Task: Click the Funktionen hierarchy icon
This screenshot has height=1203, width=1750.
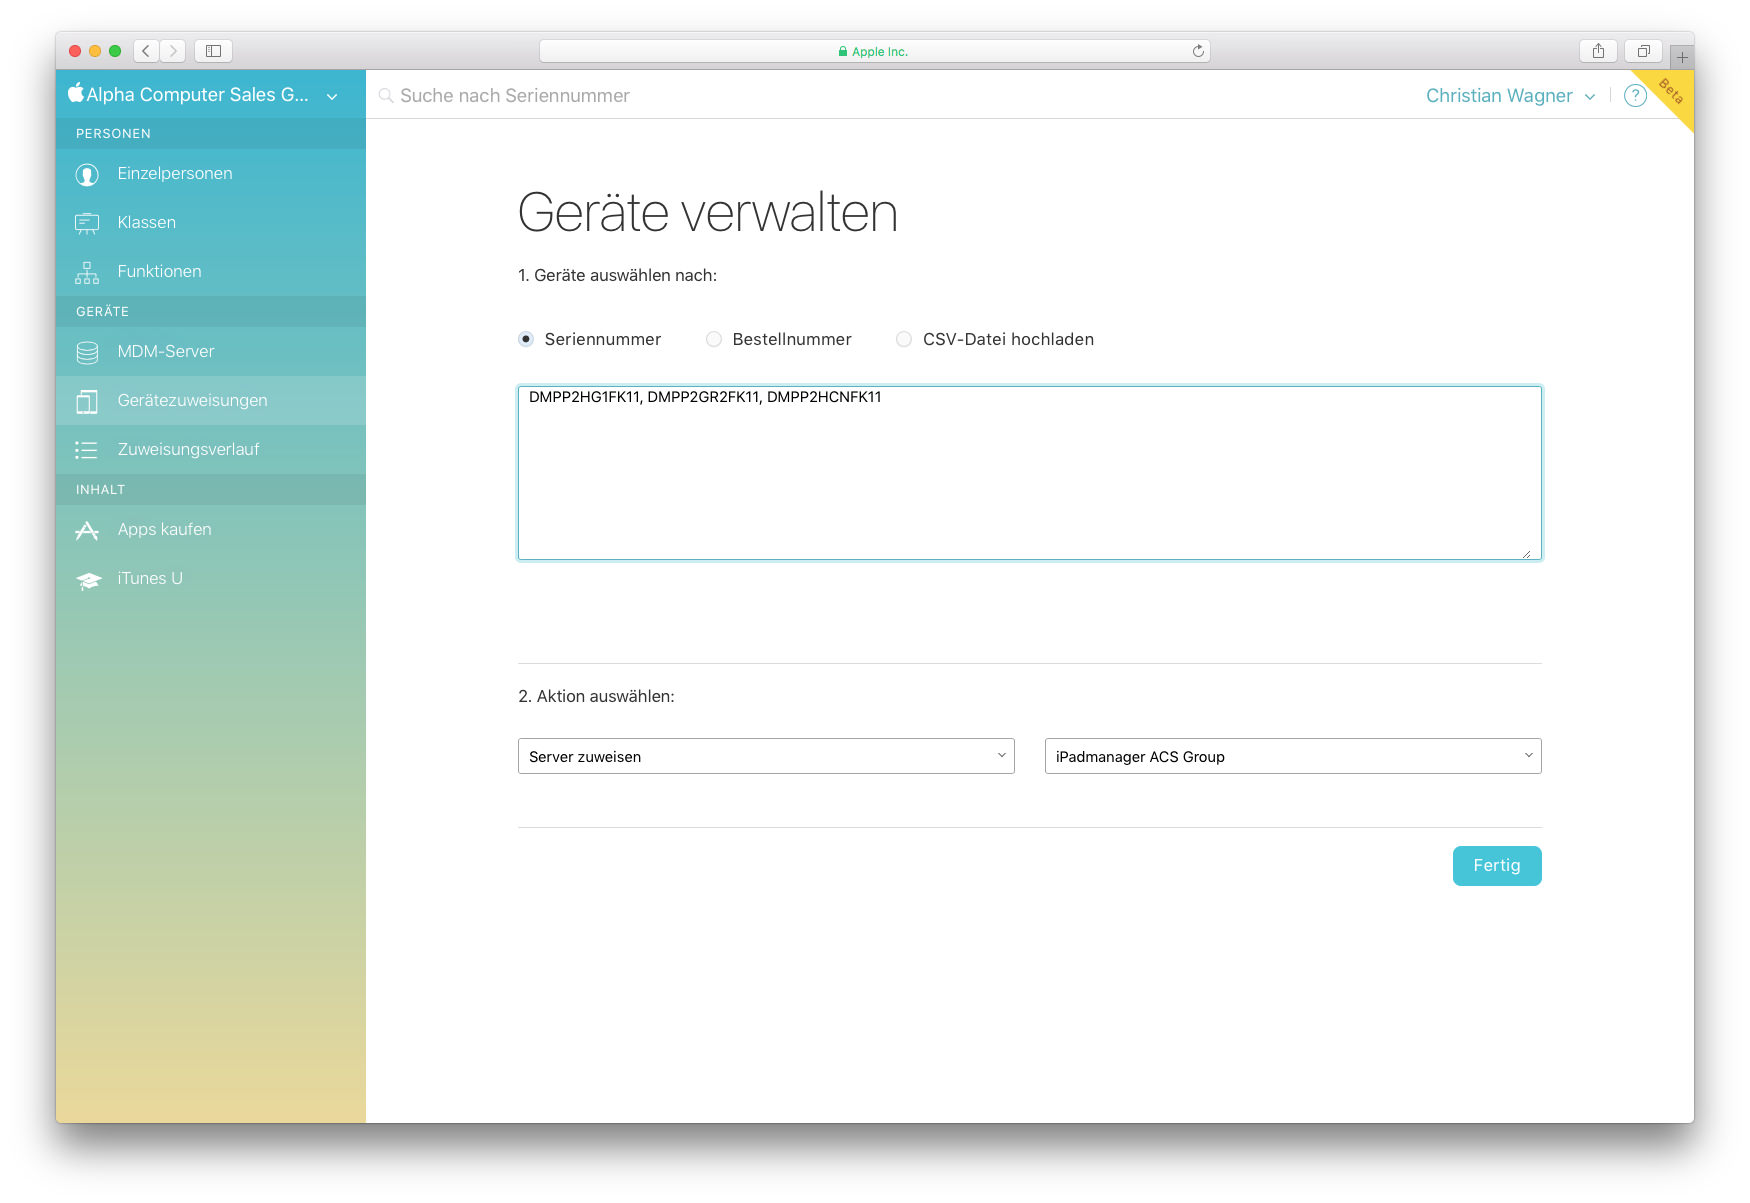Action: (87, 272)
